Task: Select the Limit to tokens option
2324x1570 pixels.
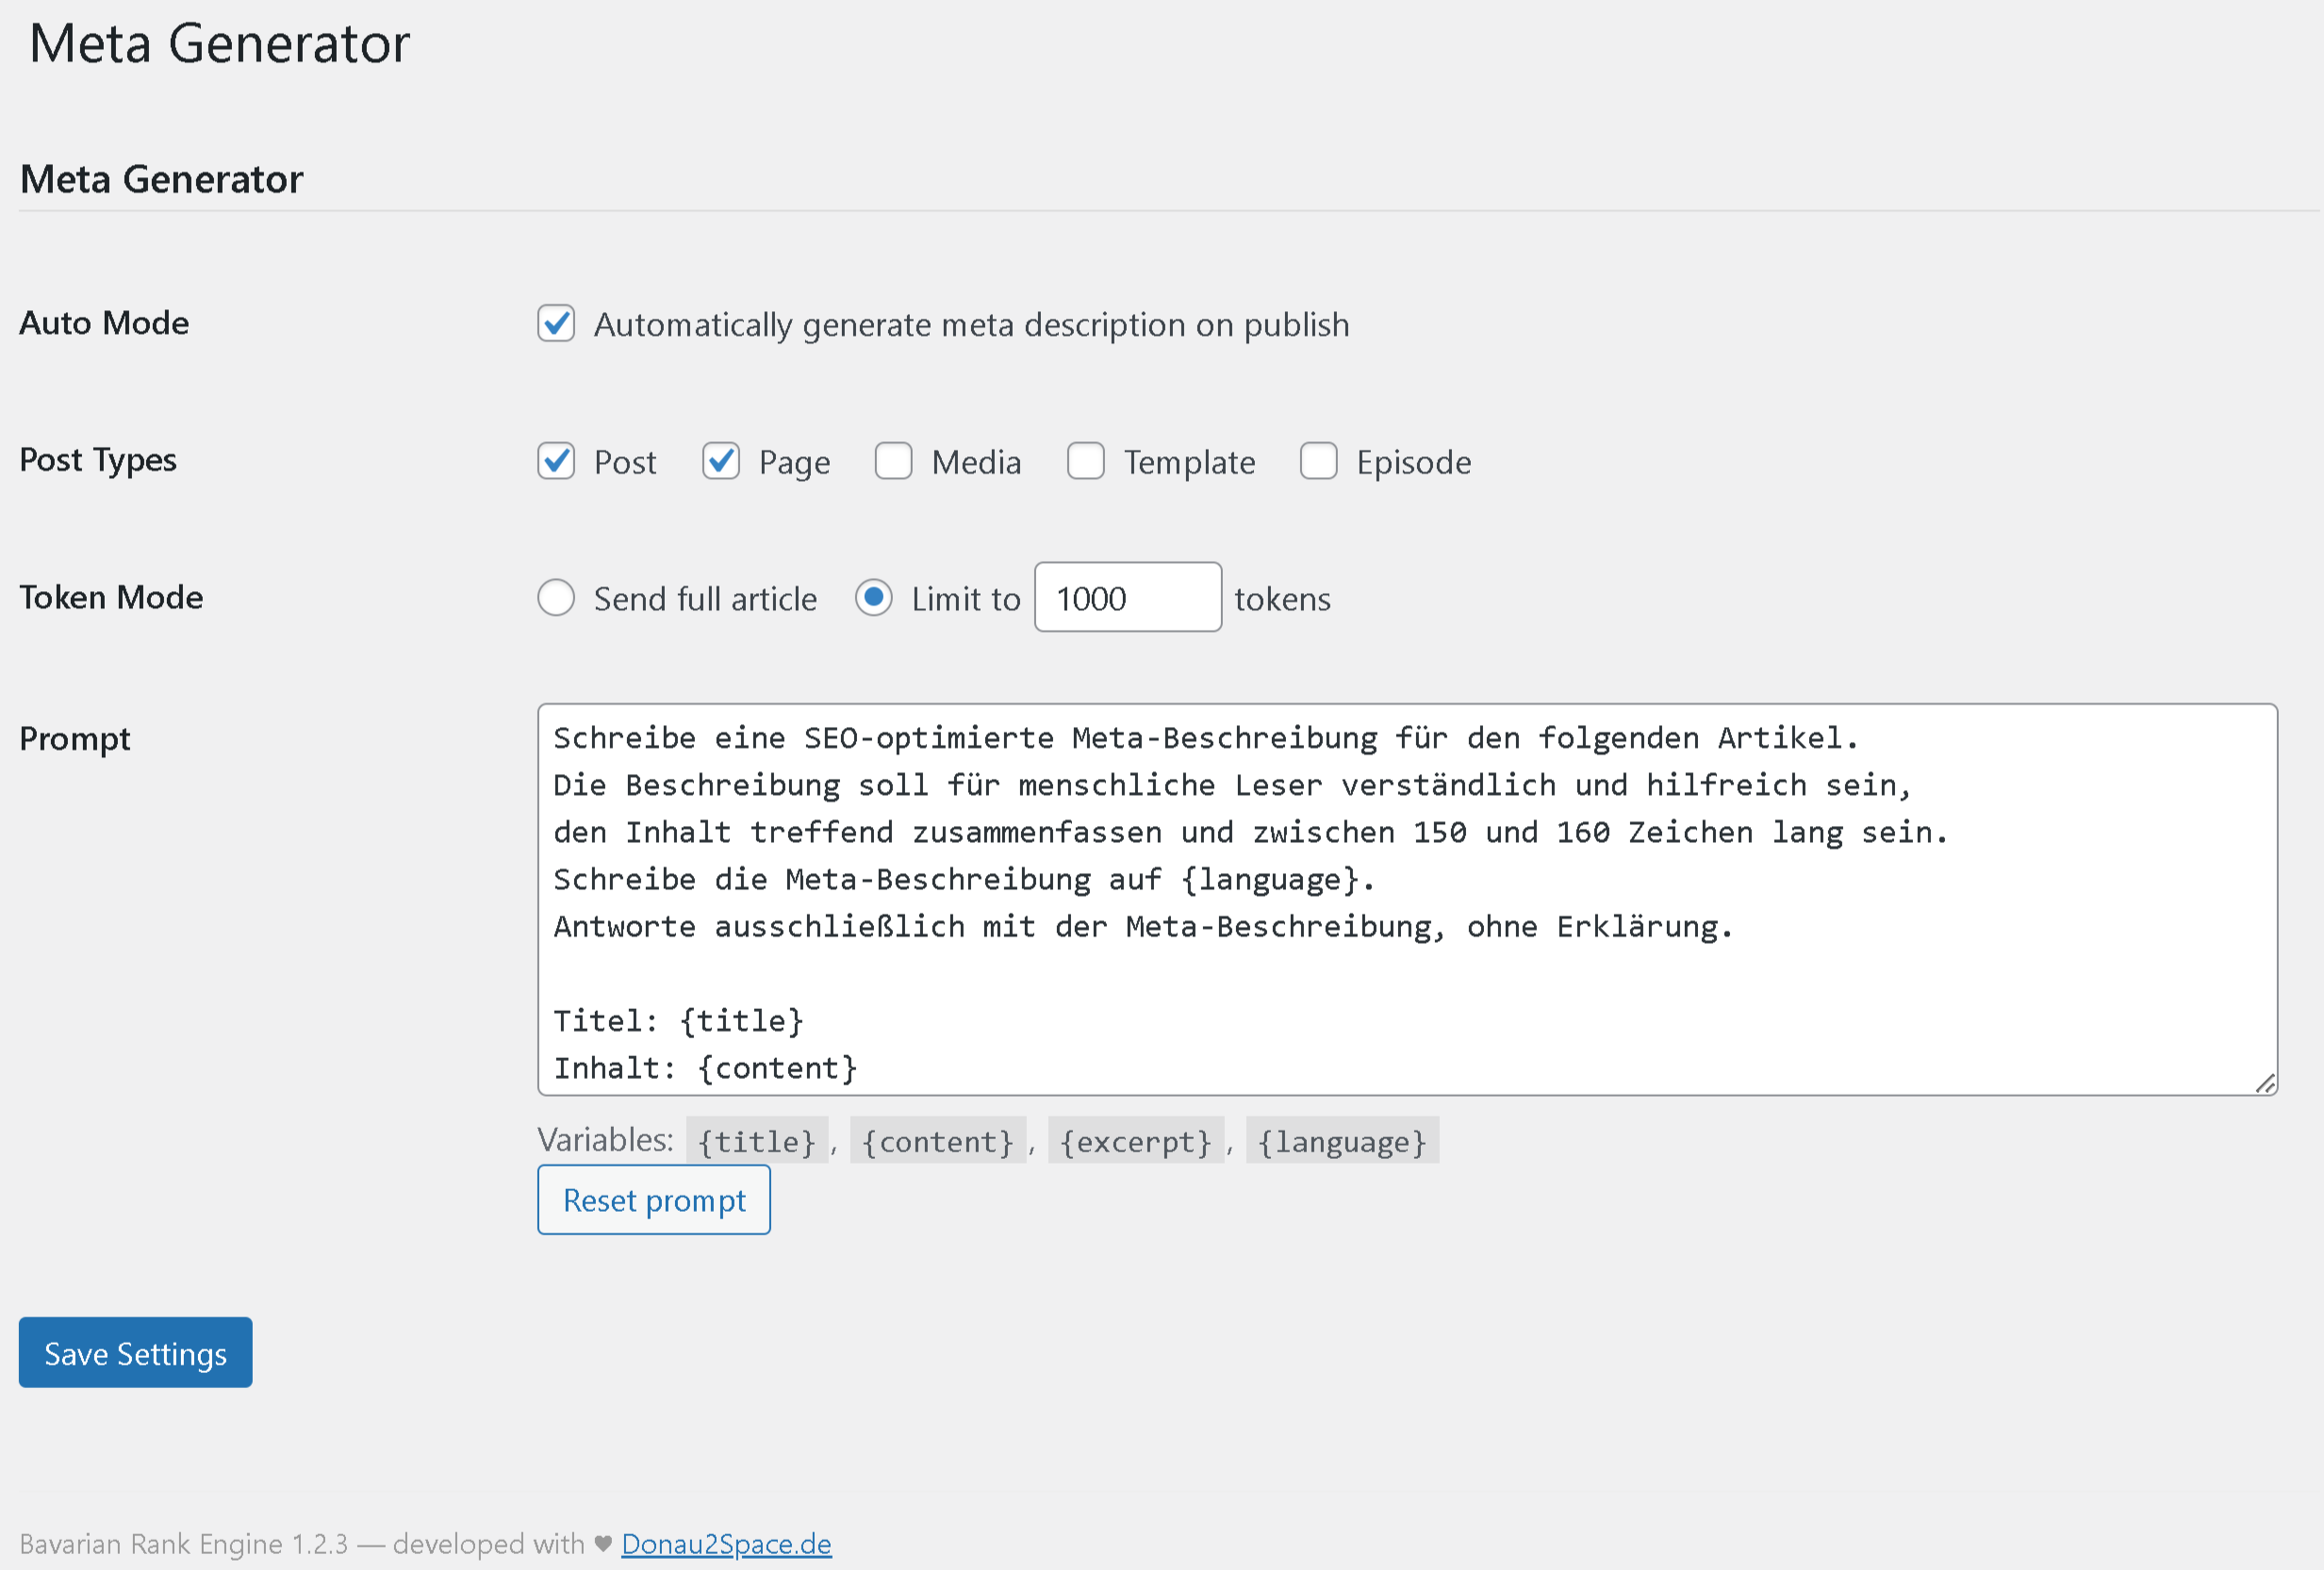Action: (x=874, y=598)
